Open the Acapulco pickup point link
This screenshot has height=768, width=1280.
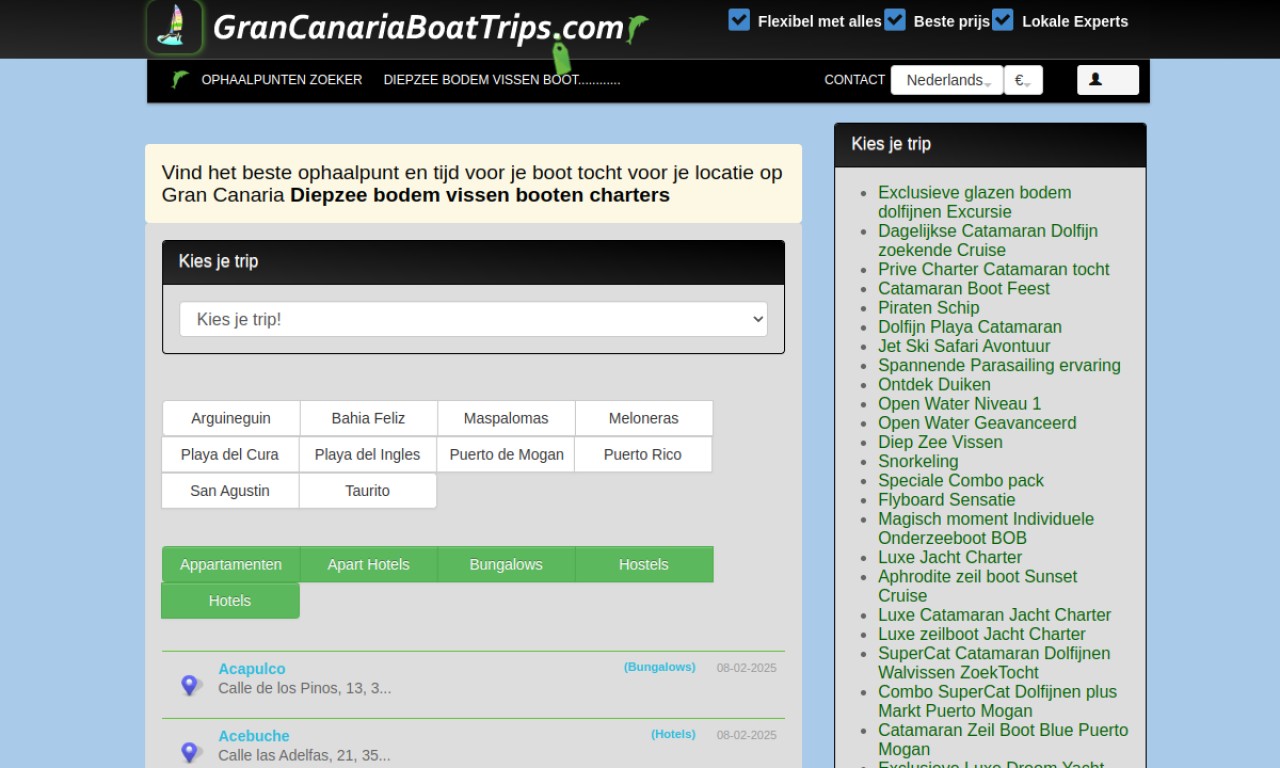(x=252, y=669)
